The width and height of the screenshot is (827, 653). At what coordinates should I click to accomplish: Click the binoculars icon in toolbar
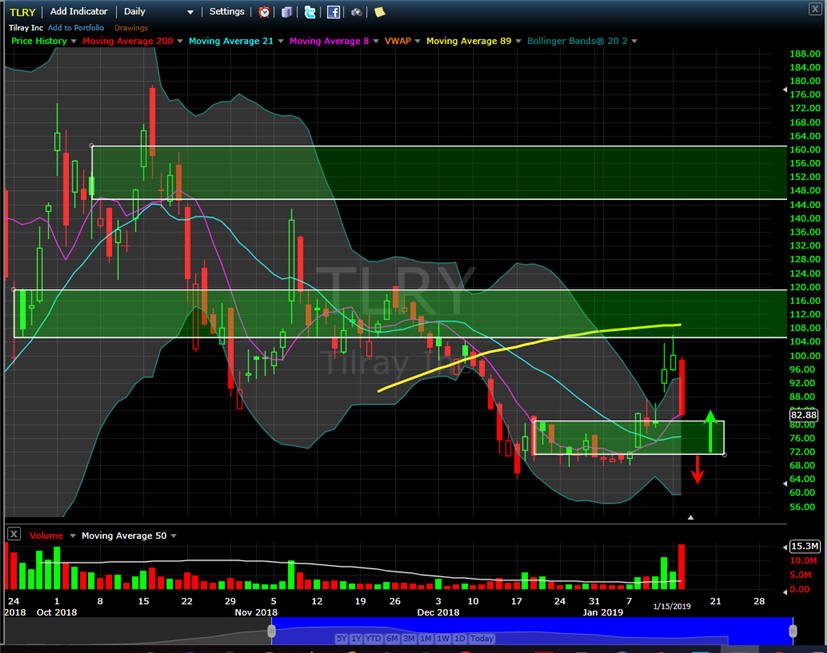pyautogui.click(x=357, y=12)
